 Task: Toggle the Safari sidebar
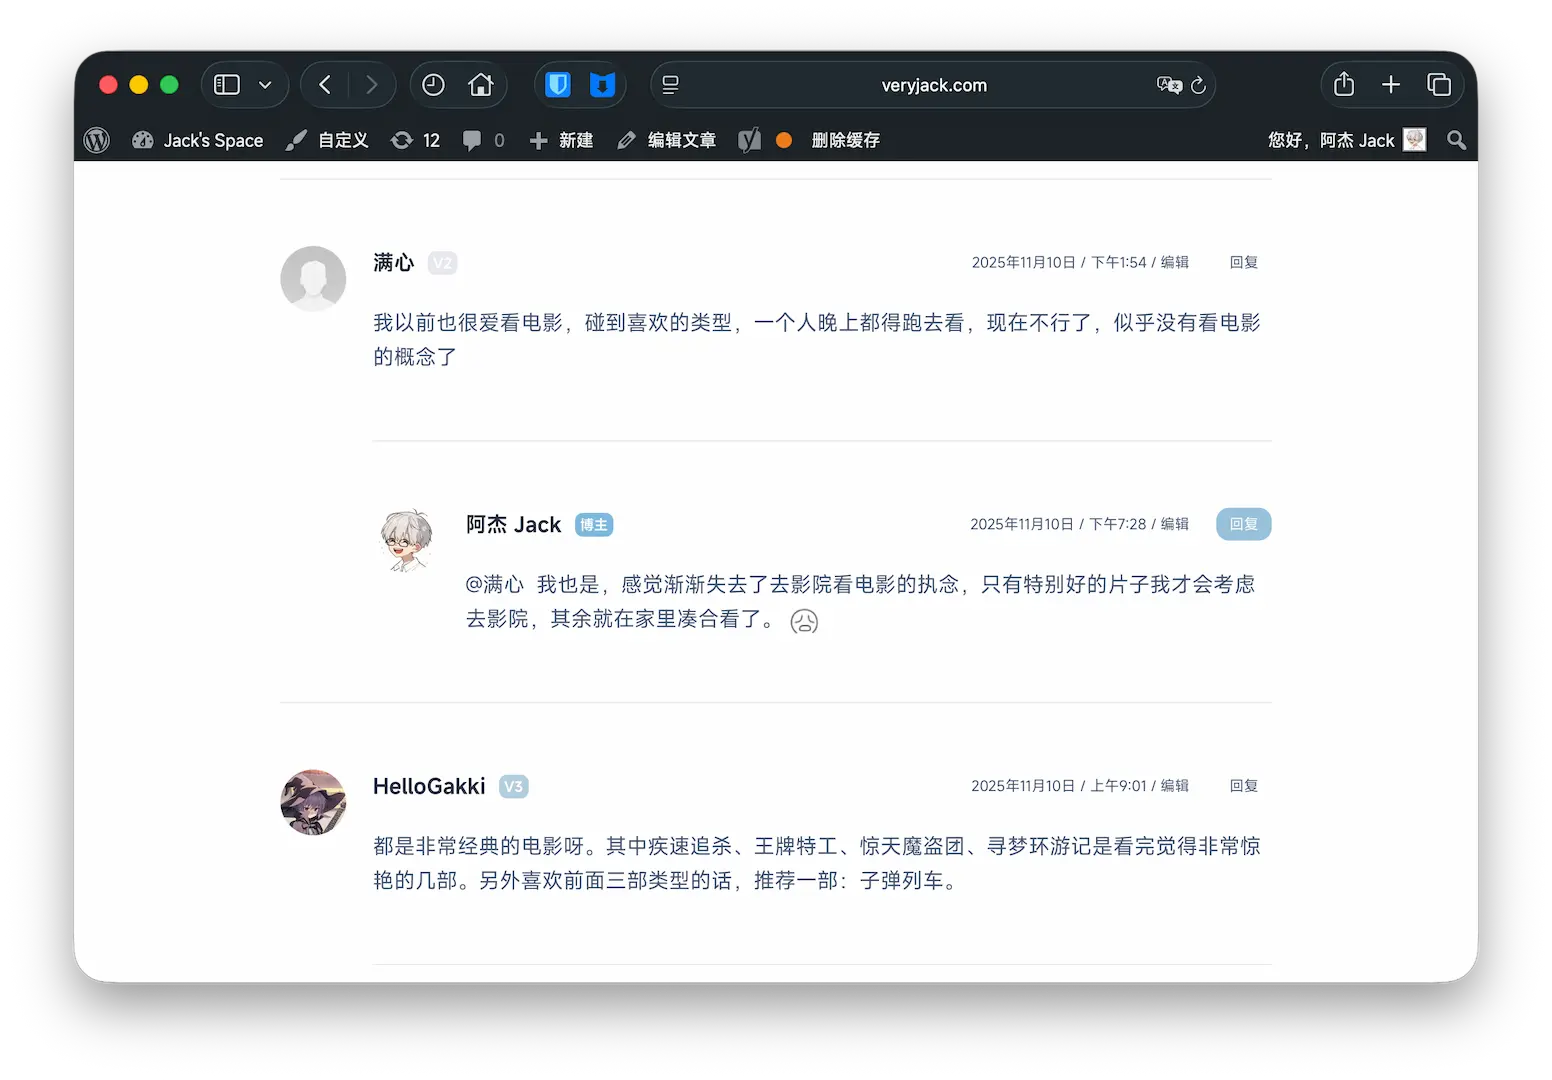click(228, 85)
